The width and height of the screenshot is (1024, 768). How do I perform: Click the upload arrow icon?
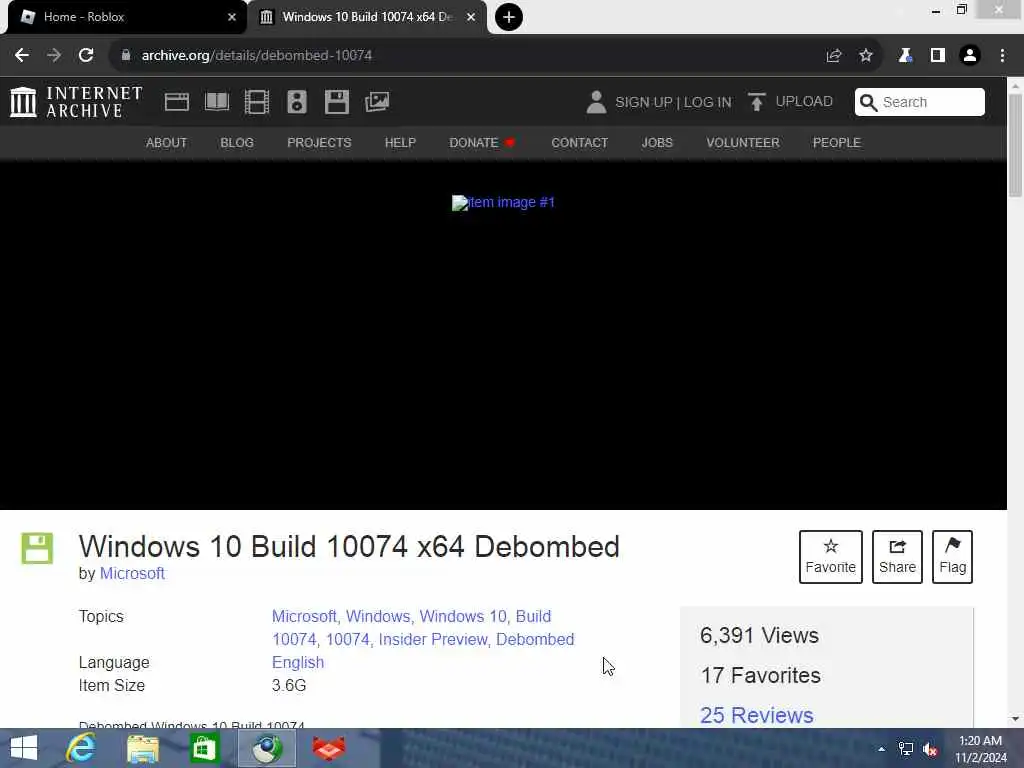pos(756,102)
